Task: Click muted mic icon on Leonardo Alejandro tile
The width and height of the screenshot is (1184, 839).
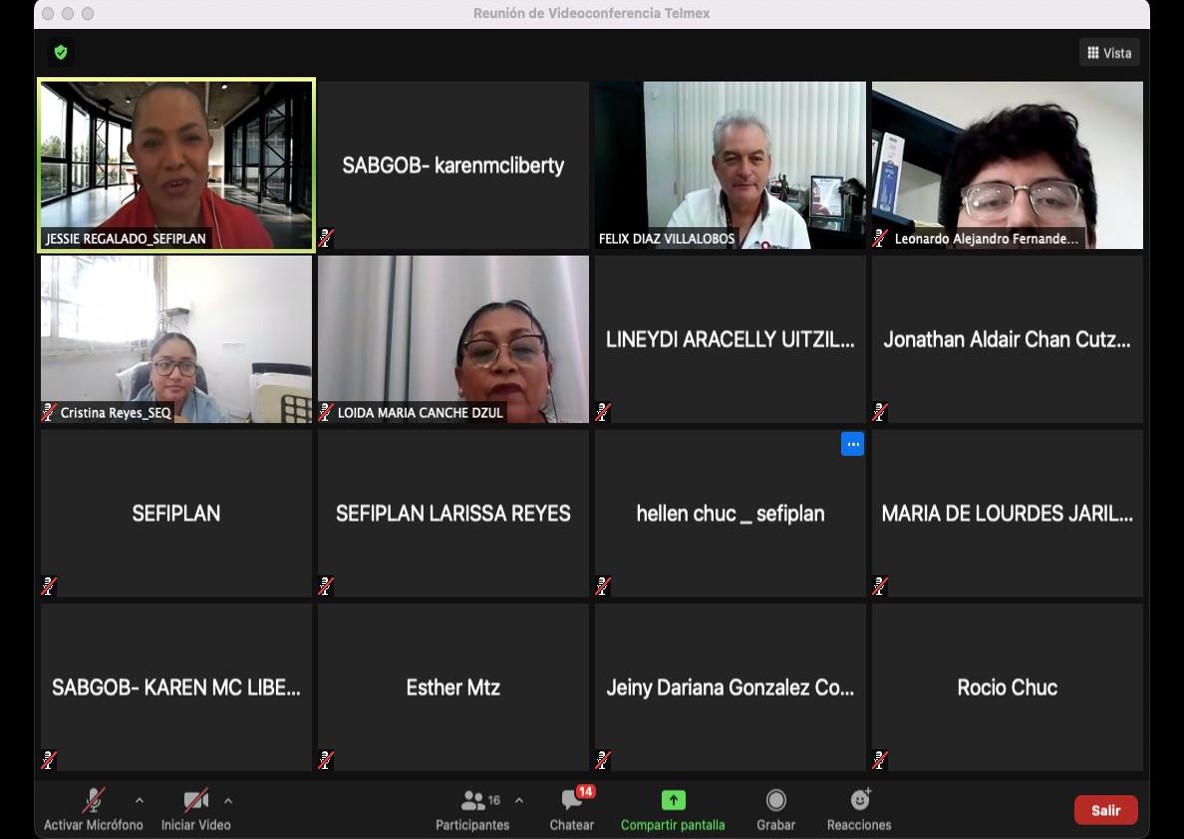Action: [880, 239]
